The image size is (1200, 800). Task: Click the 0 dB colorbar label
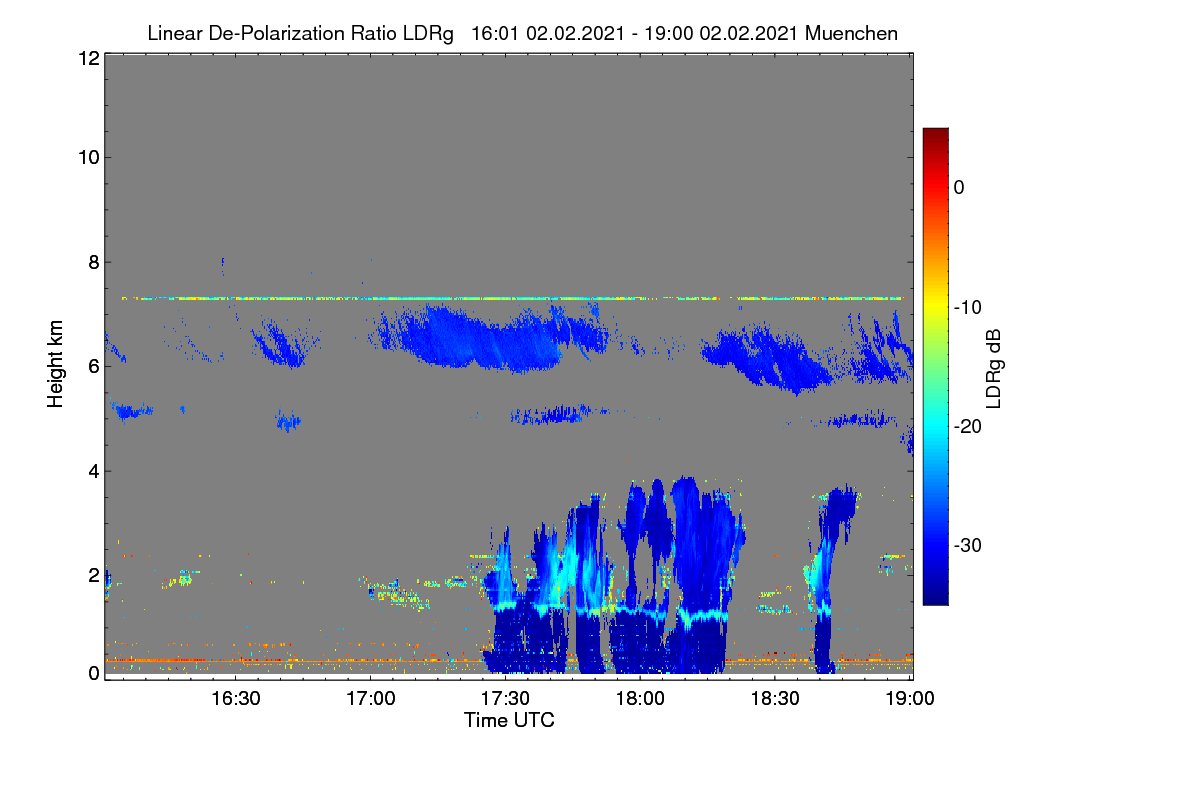click(959, 187)
